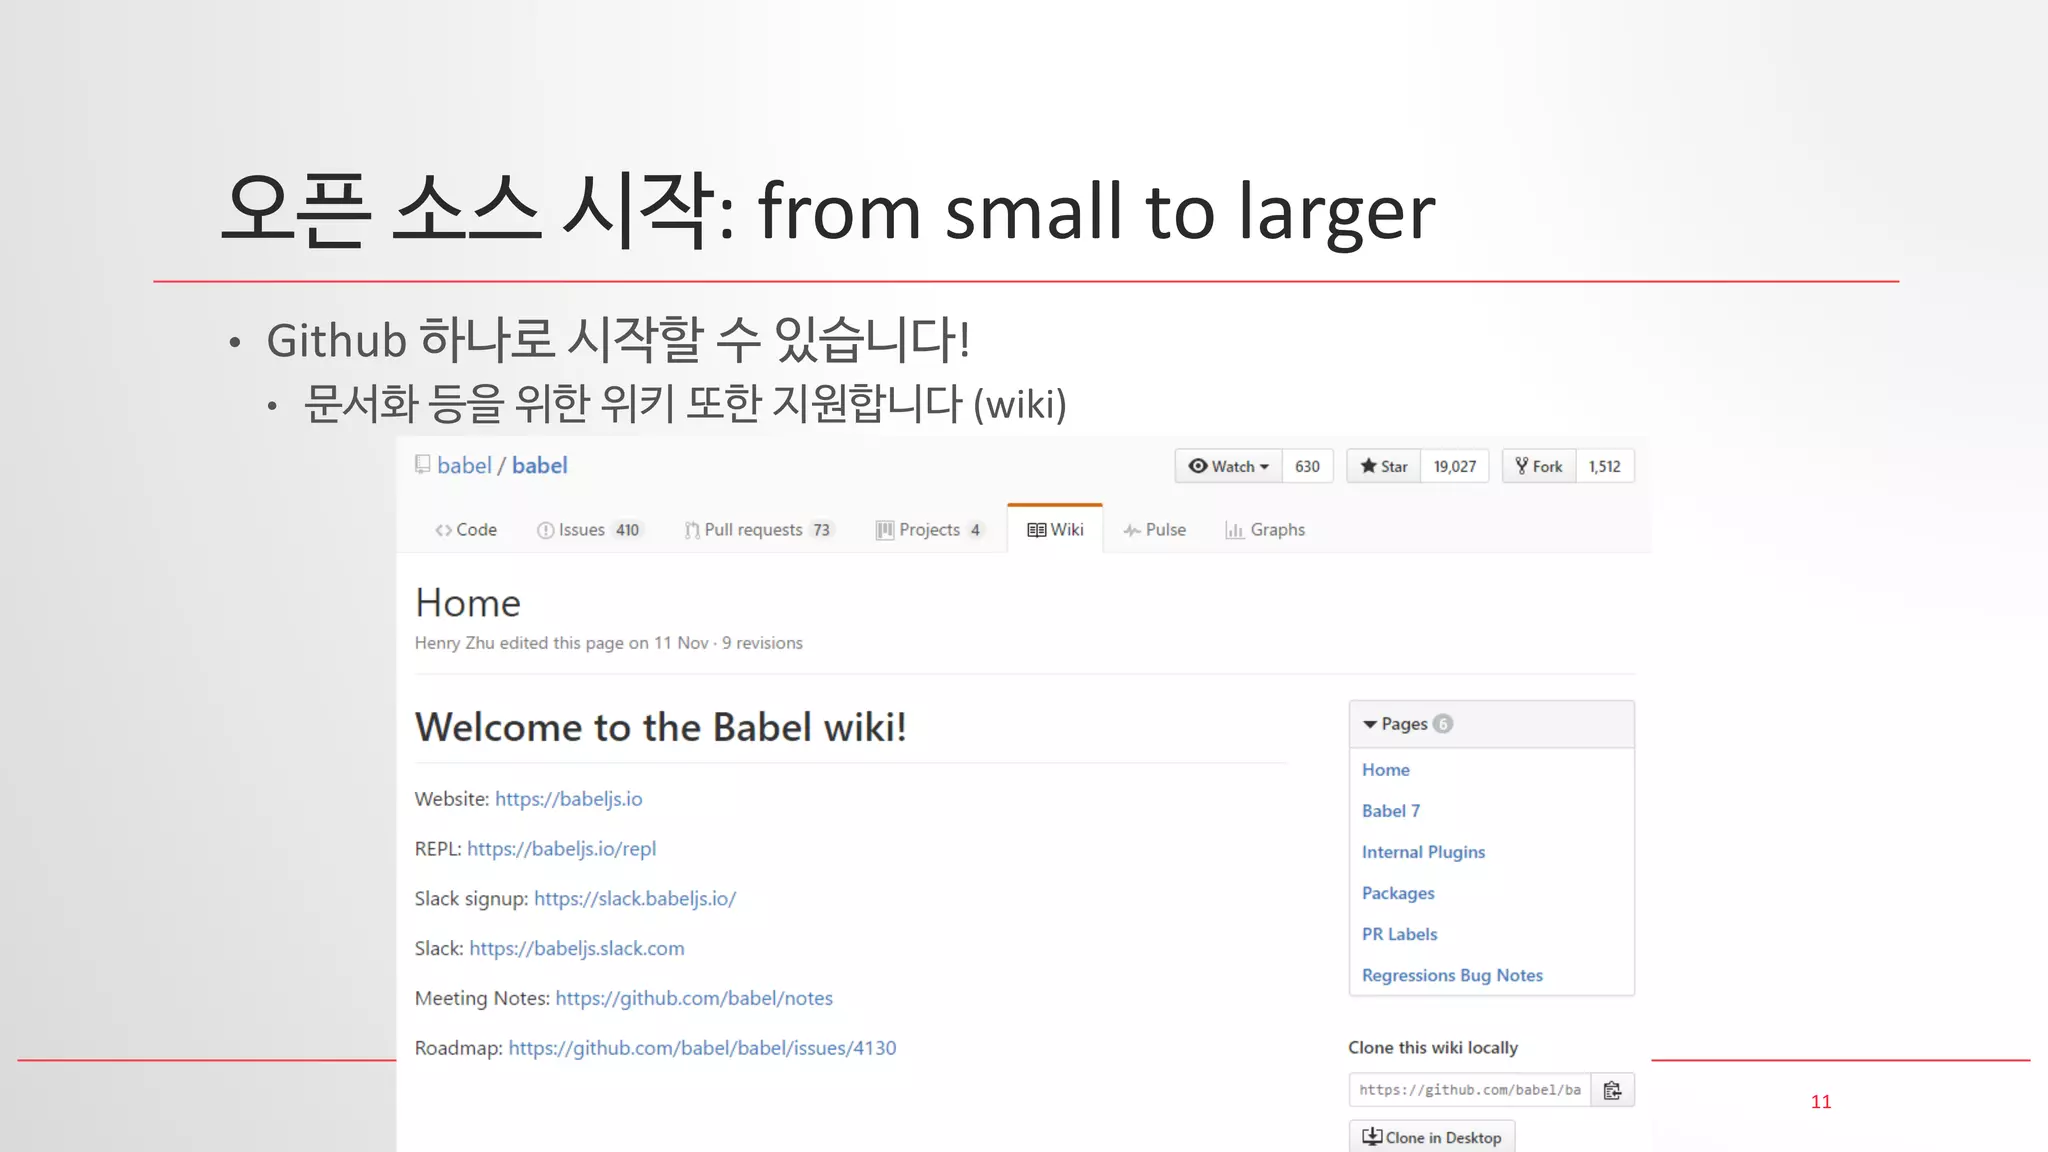Collapse the Pages list expander
Viewport: 2048px width, 1152px height.
(x=1370, y=724)
